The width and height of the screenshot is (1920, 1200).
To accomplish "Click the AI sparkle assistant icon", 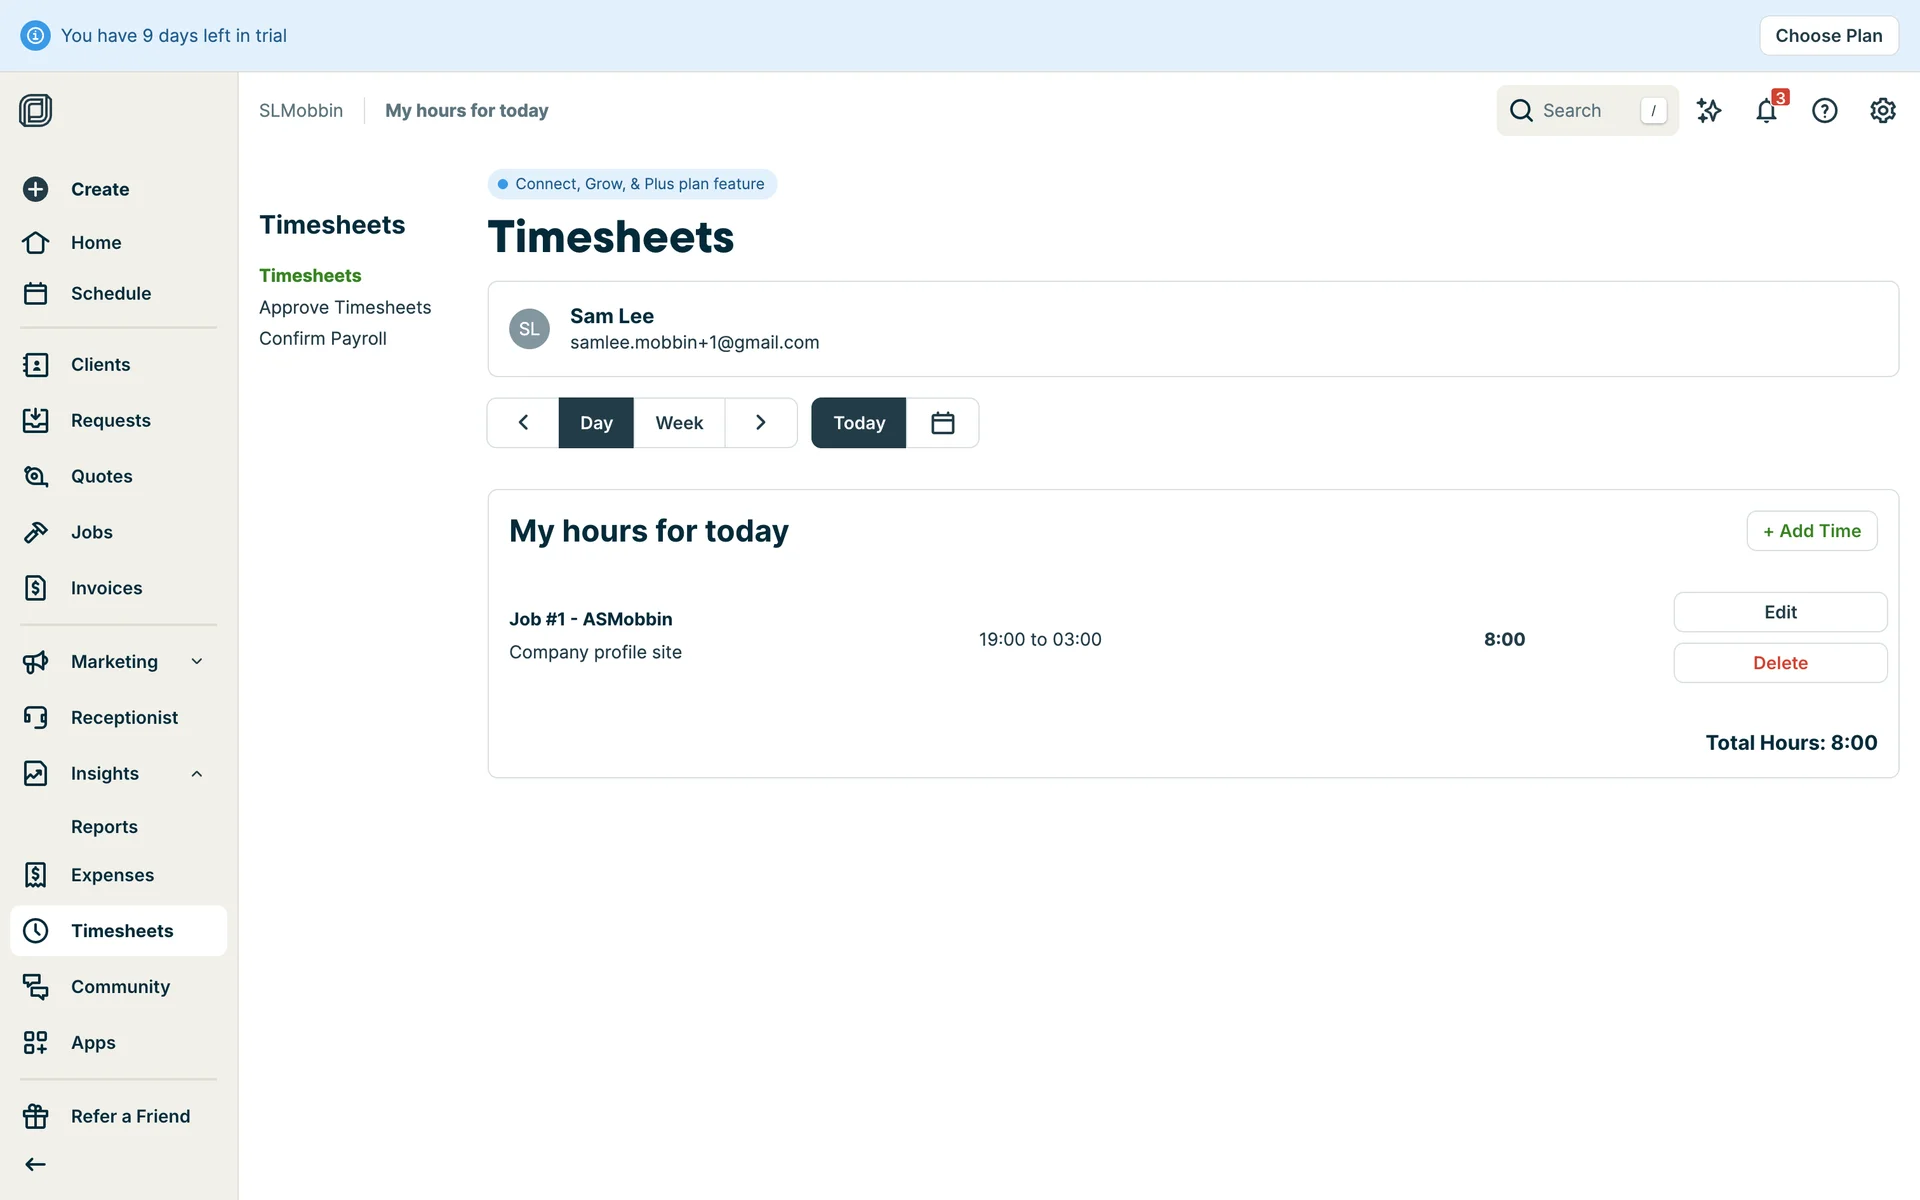I will [x=1709, y=111].
